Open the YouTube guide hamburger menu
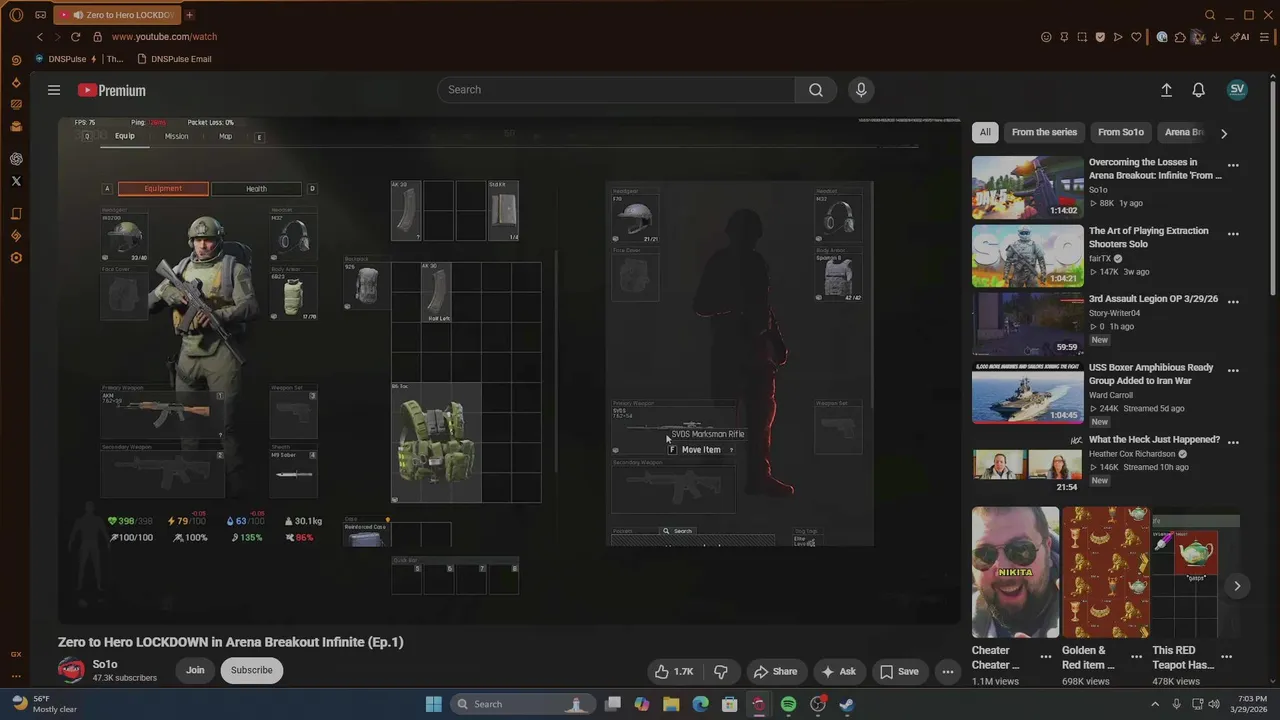Image resolution: width=1280 pixels, height=720 pixels. [x=54, y=90]
